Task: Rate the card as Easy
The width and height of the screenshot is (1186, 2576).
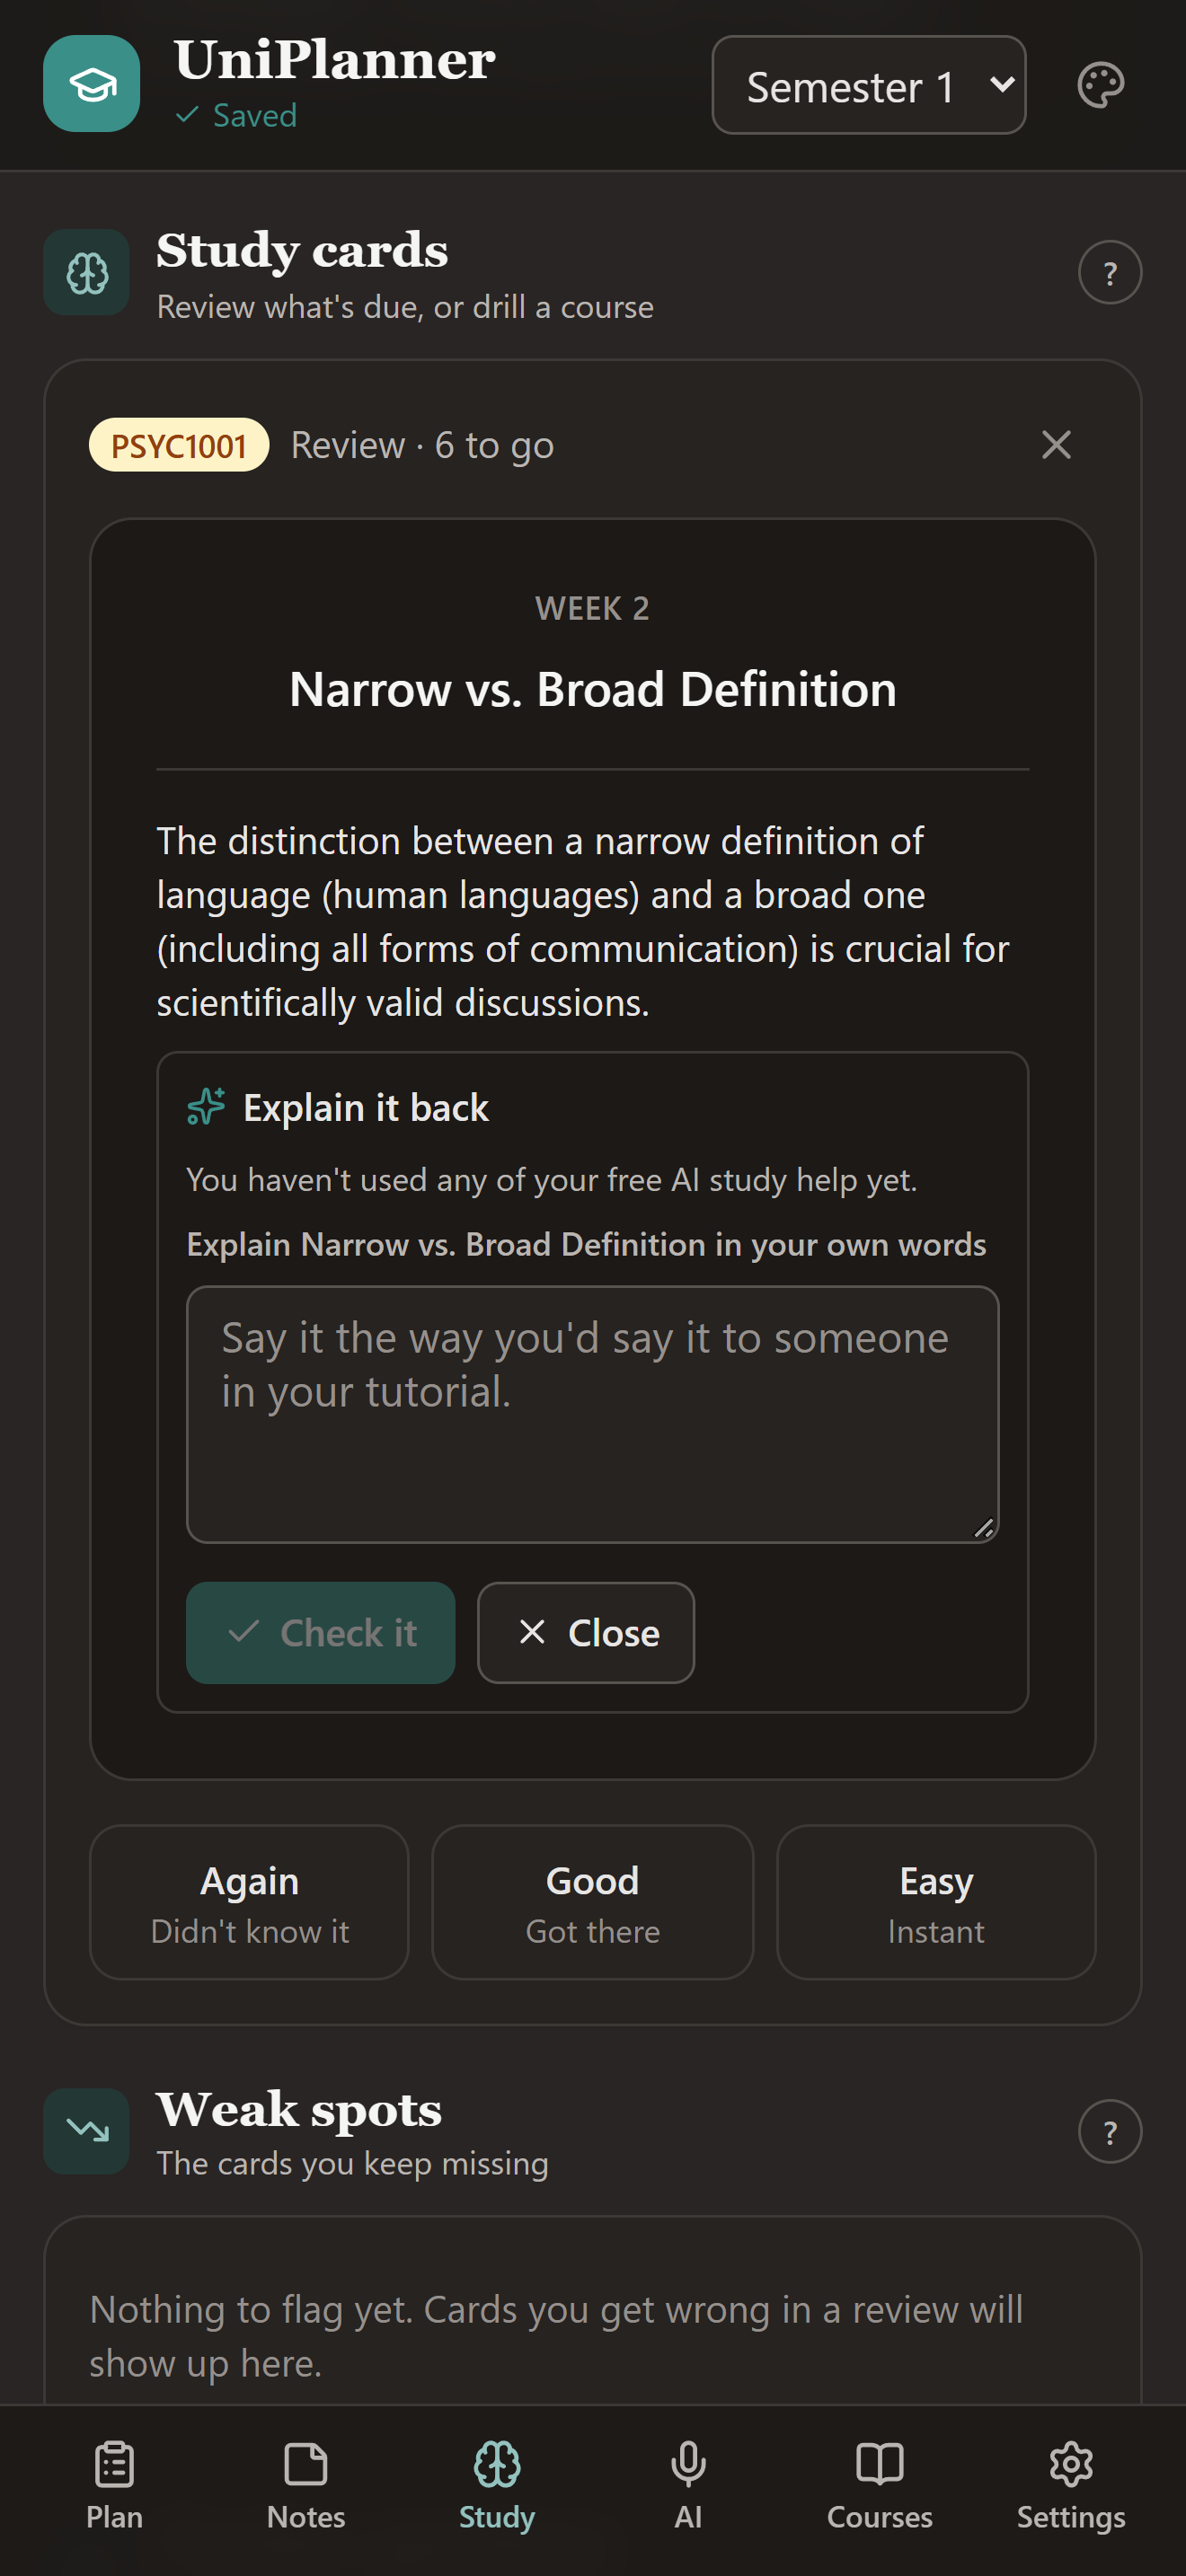Action: (x=936, y=1903)
